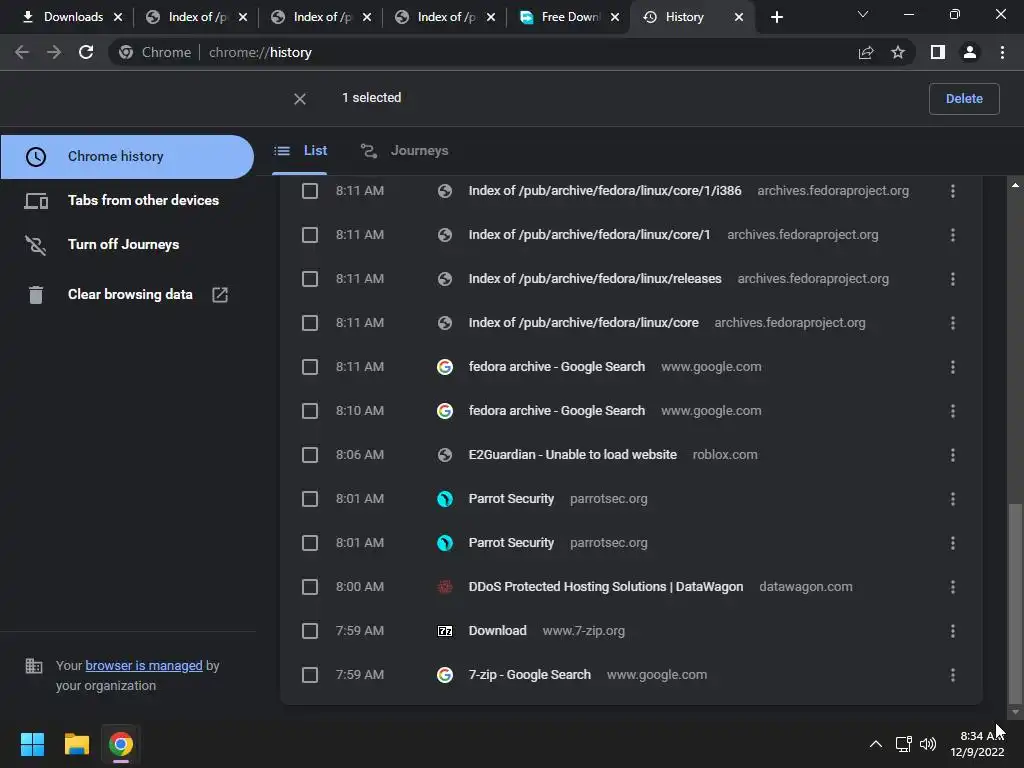Screen dimensions: 1024x768
Task: Reload the history page
Action: point(86,52)
